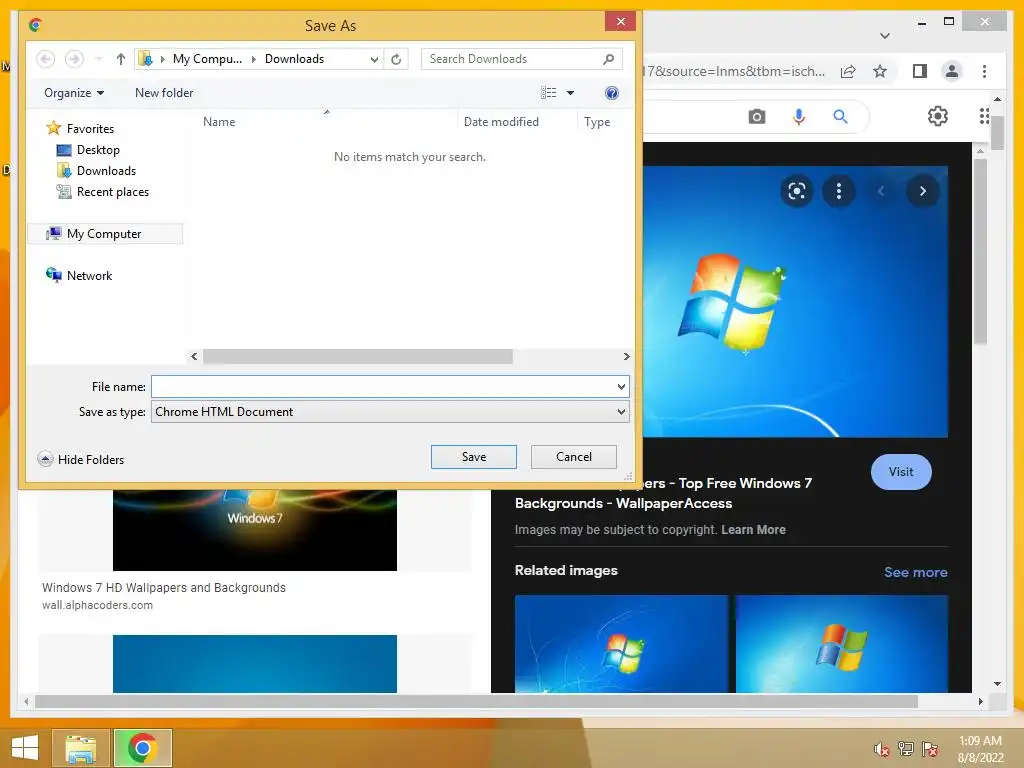Viewport: 1024px width, 768px height.
Task: Open the Chrome profile avatar
Action: (952, 71)
